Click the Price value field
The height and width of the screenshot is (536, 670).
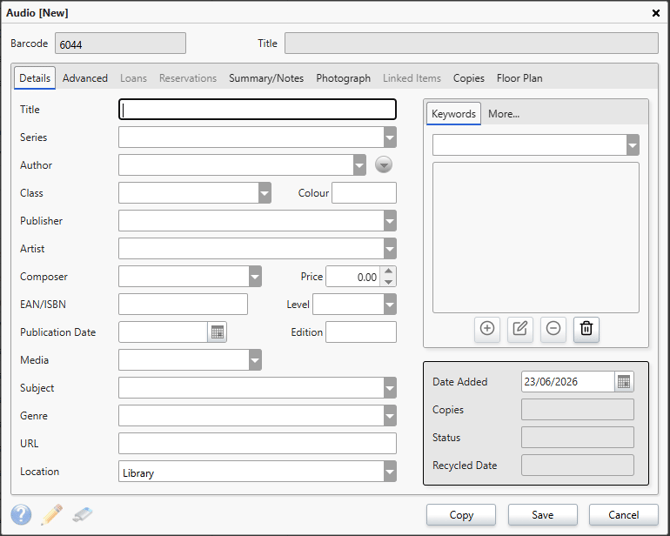pyautogui.click(x=353, y=277)
